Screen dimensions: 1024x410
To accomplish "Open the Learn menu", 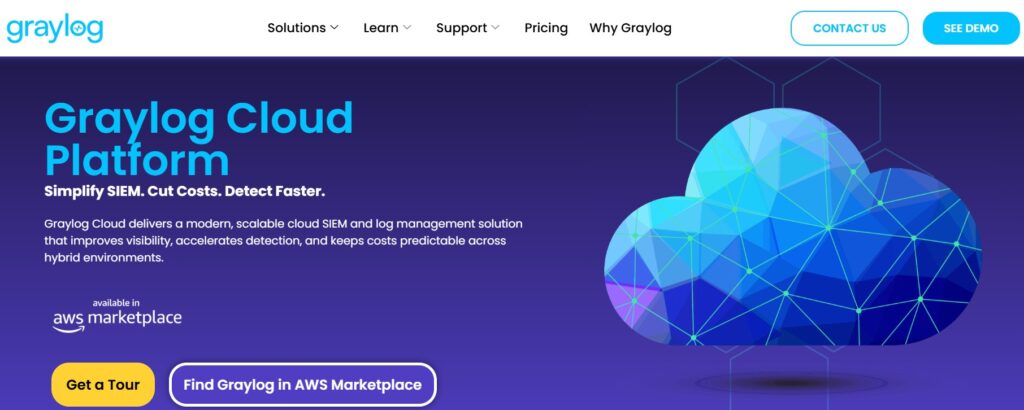I will [x=381, y=28].
